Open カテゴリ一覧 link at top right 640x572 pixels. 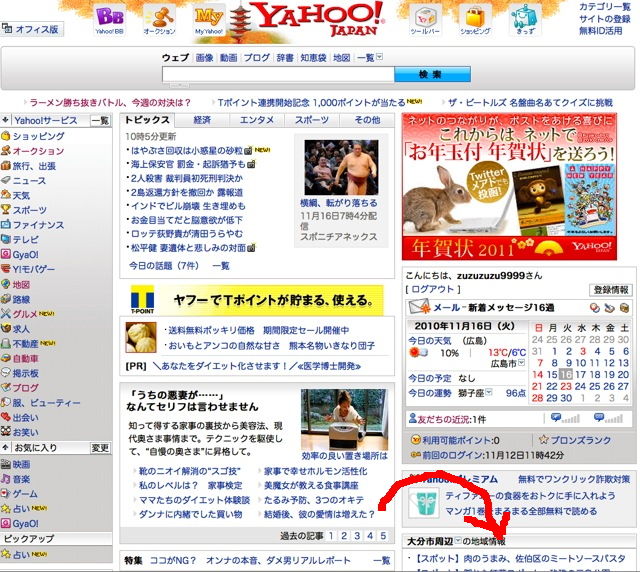tap(605, 7)
